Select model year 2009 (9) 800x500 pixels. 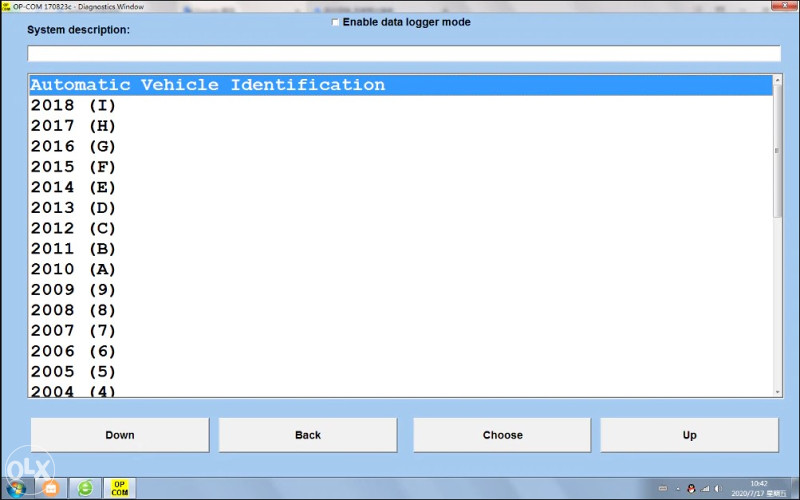(401, 290)
